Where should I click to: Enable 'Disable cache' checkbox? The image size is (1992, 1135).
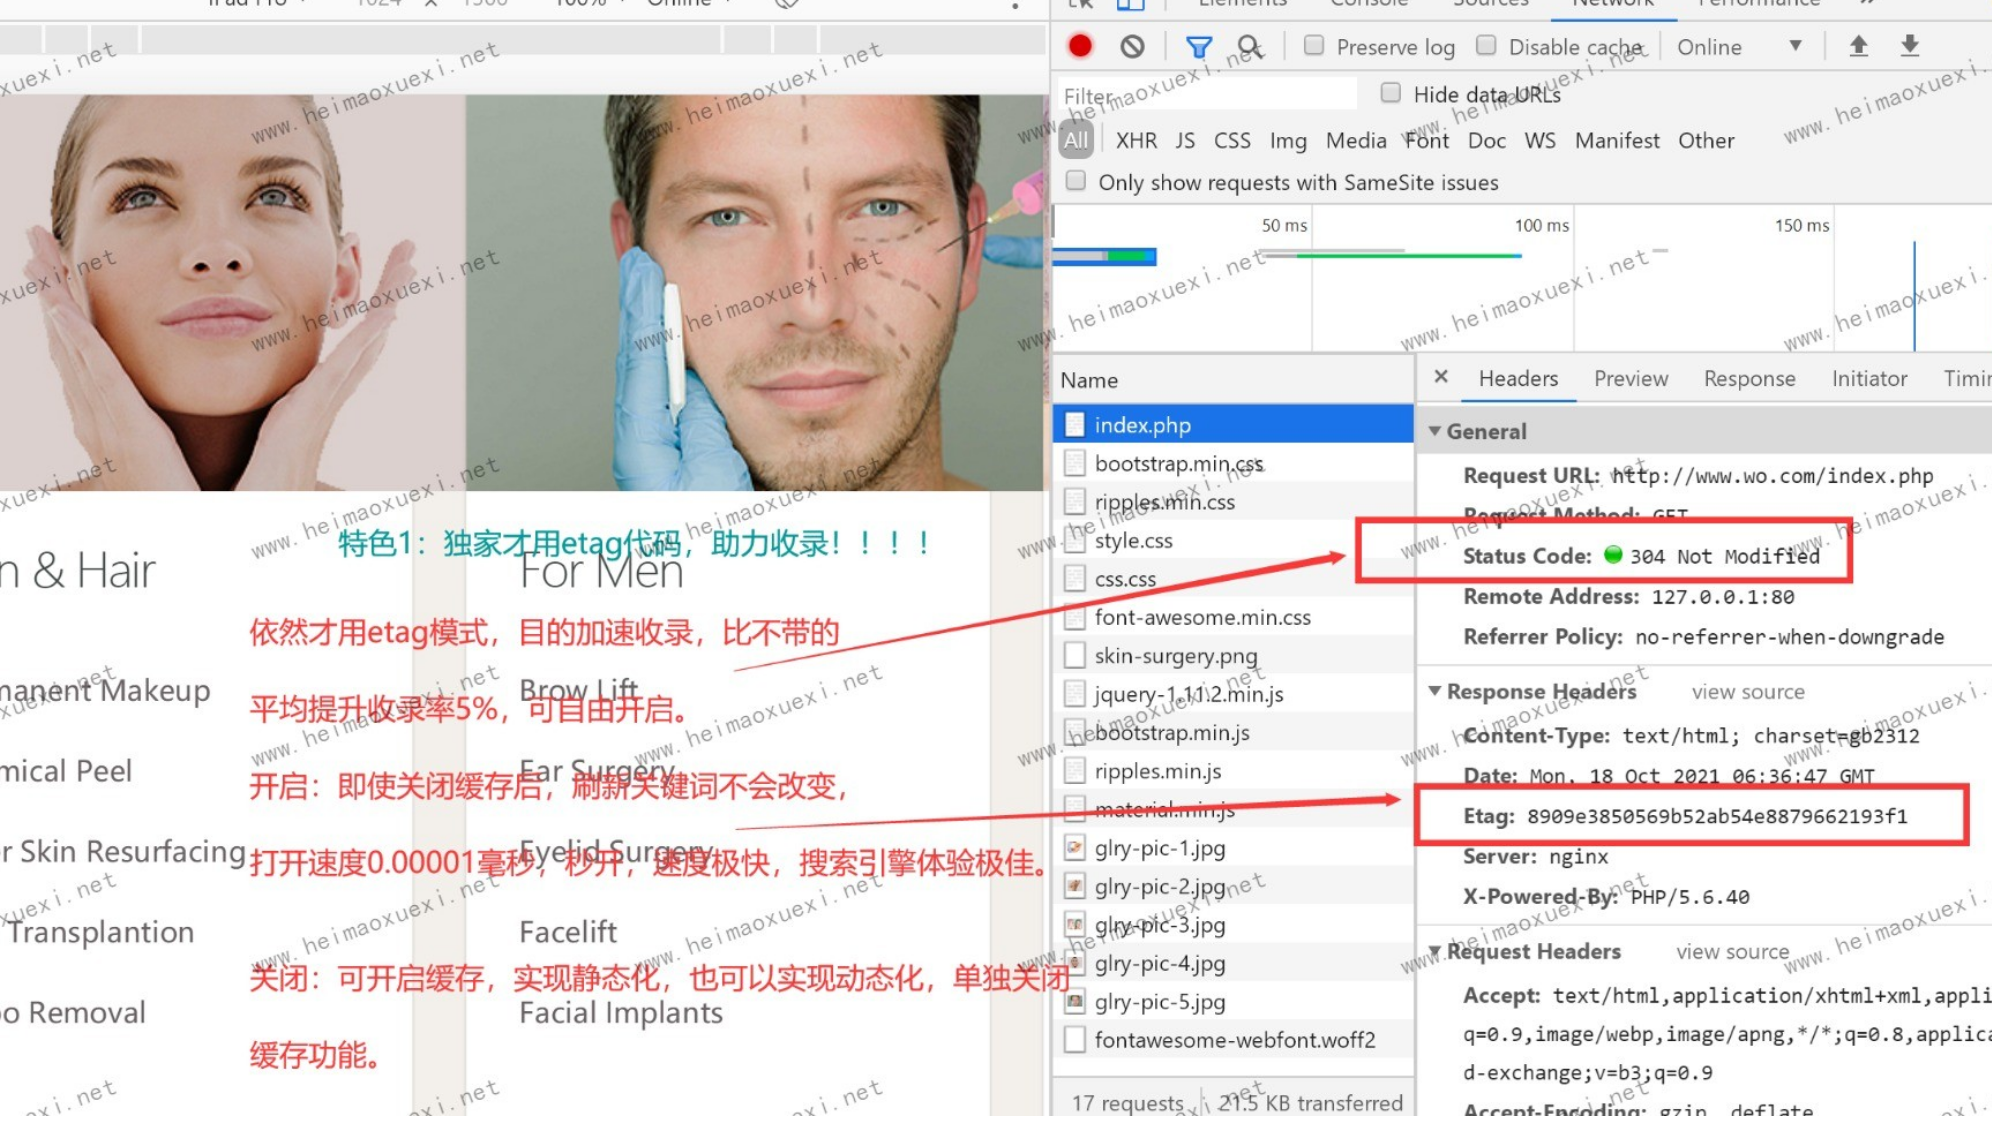pos(1486,45)
